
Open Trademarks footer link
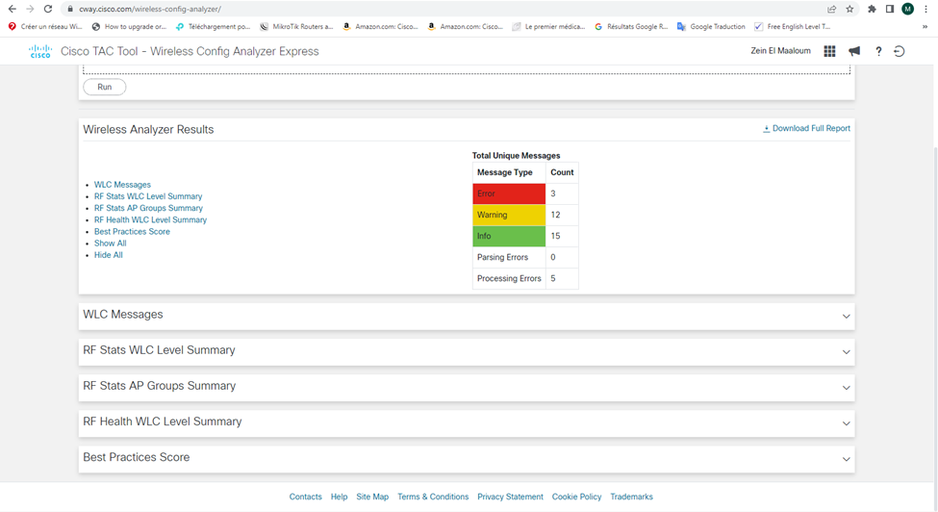tap(632, 497)
